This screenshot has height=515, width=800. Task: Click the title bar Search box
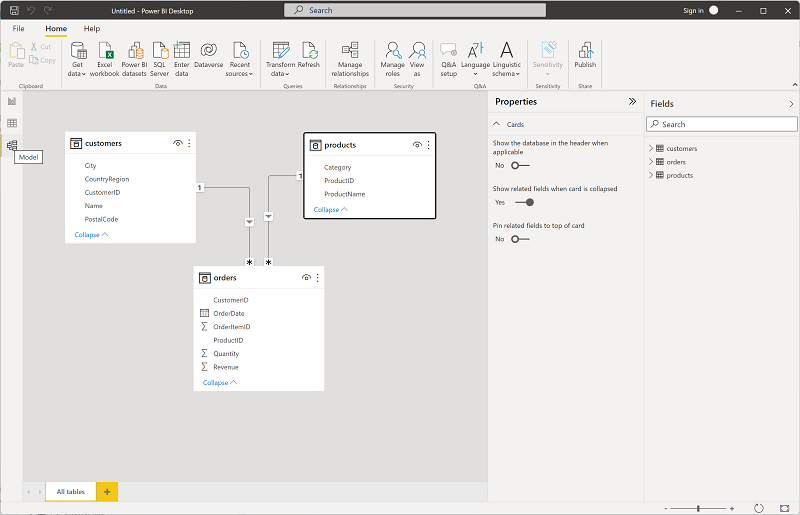coord(415,10)
